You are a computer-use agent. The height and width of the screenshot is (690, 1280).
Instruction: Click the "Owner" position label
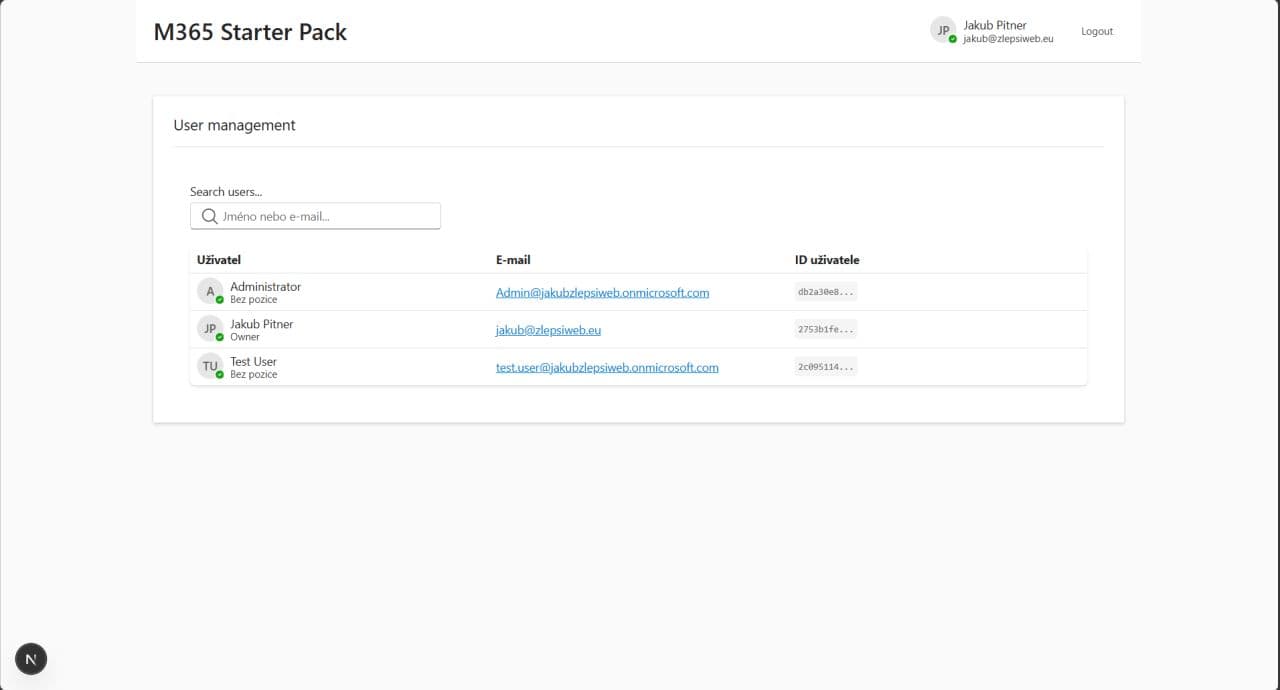(245, 337)
